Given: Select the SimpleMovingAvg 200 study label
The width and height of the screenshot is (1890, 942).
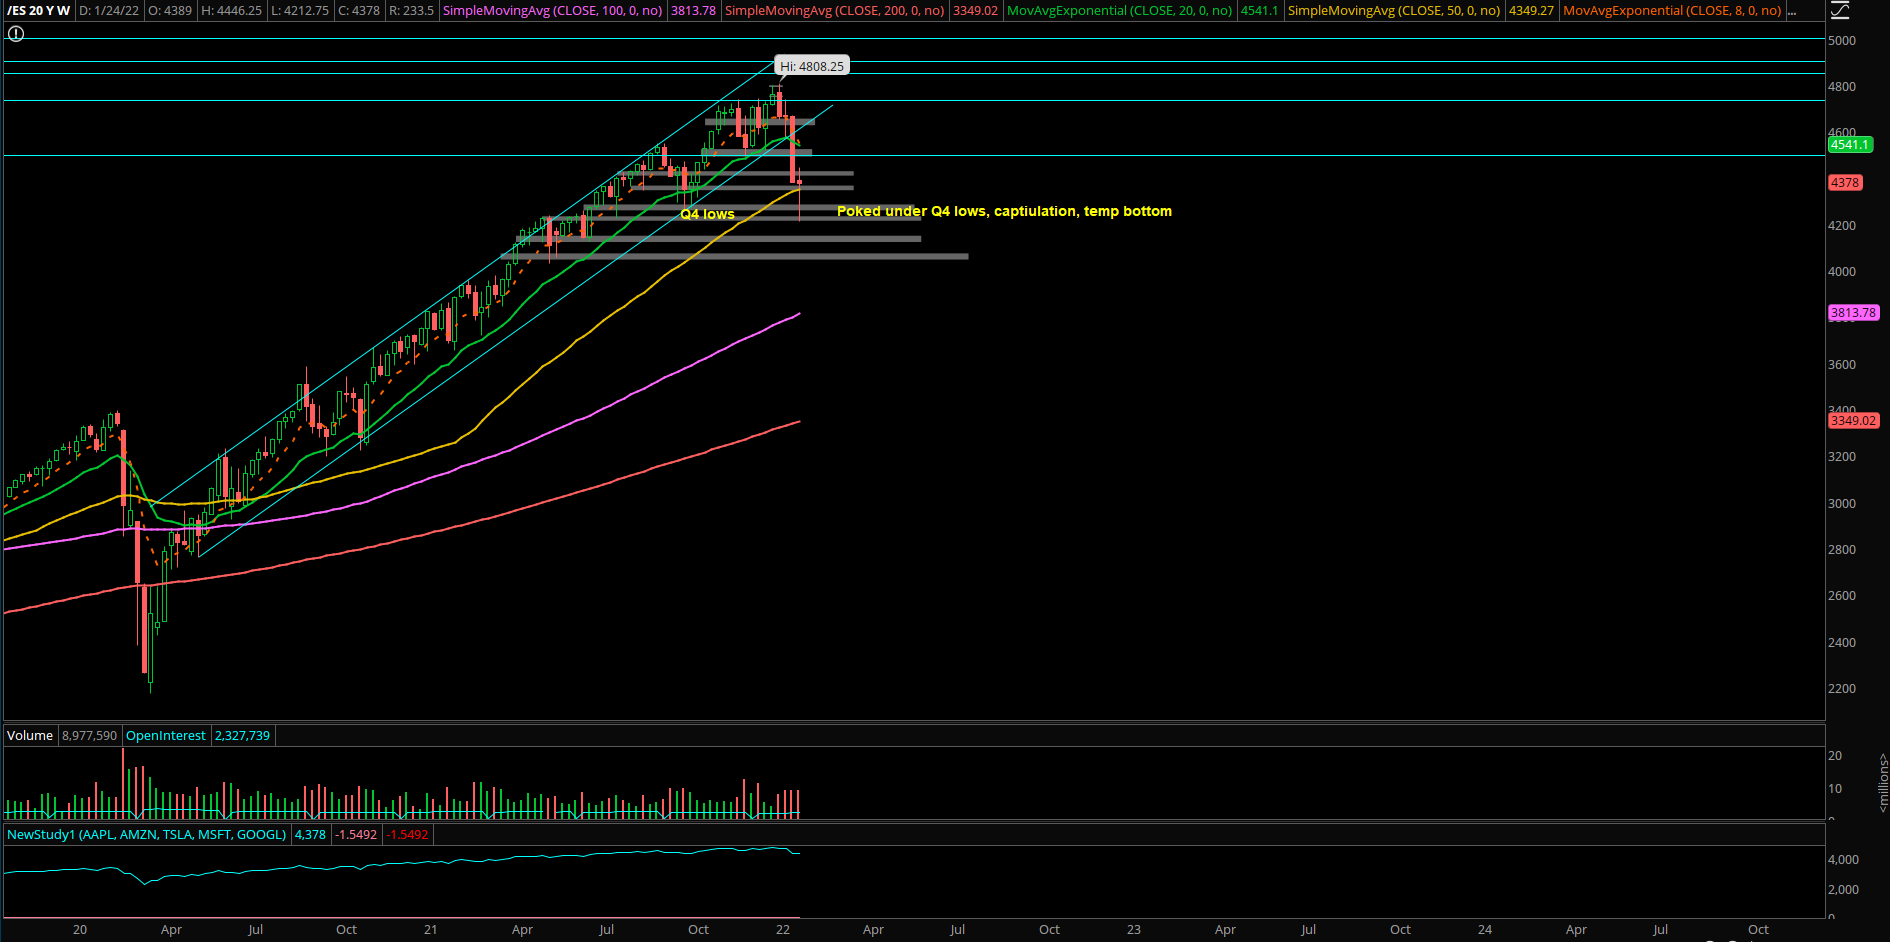Looking at the screenshot, I should [834, 11].
